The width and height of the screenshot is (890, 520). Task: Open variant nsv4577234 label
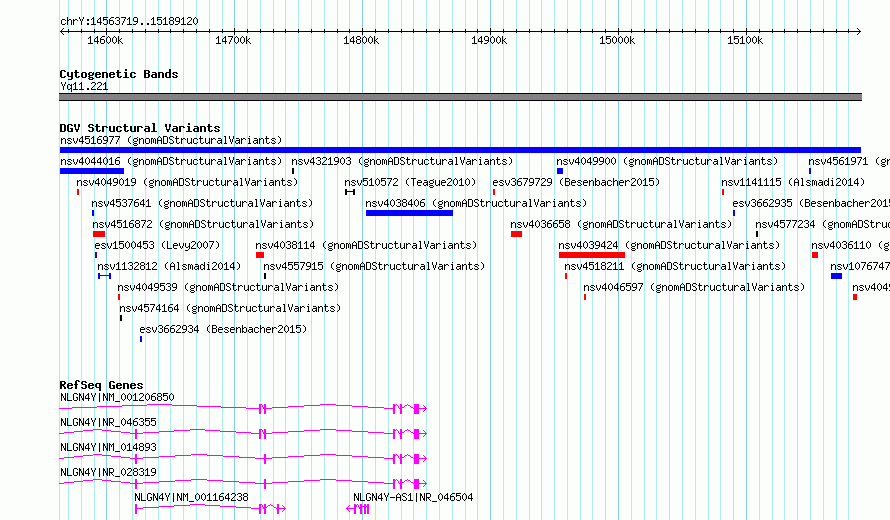pos(822,224)
